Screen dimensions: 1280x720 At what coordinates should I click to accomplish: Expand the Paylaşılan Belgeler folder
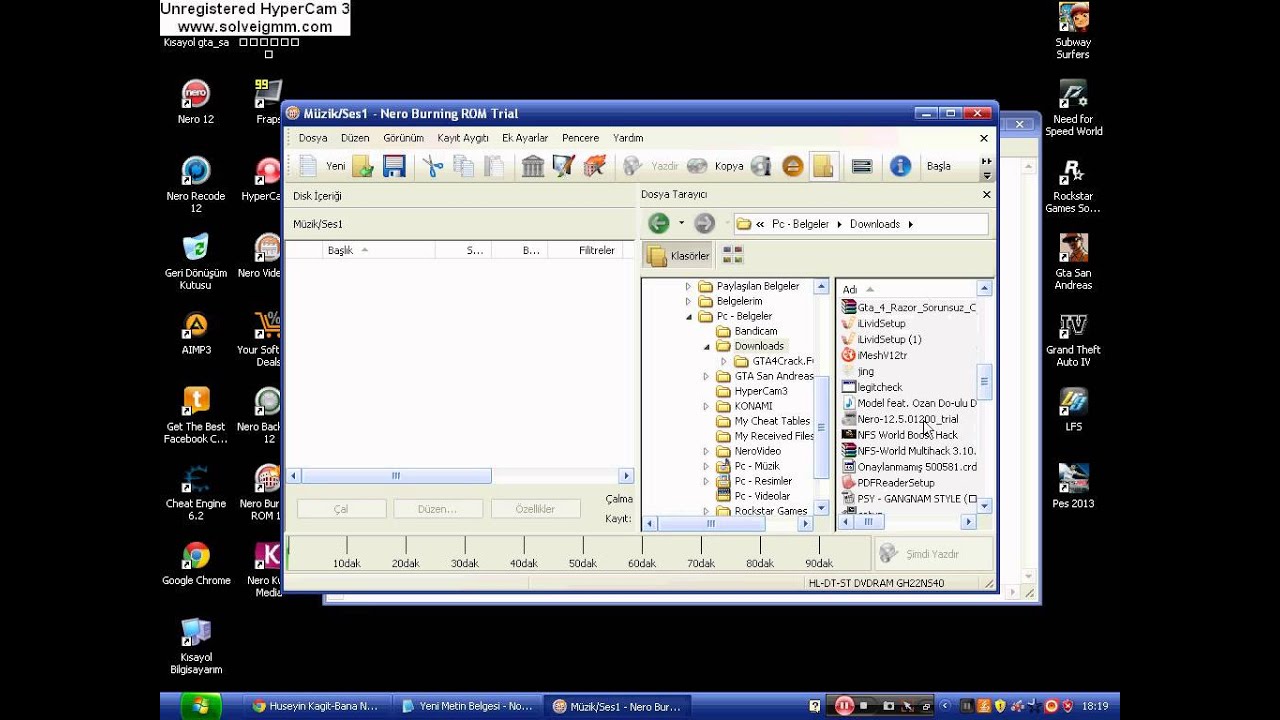point(688,286)
